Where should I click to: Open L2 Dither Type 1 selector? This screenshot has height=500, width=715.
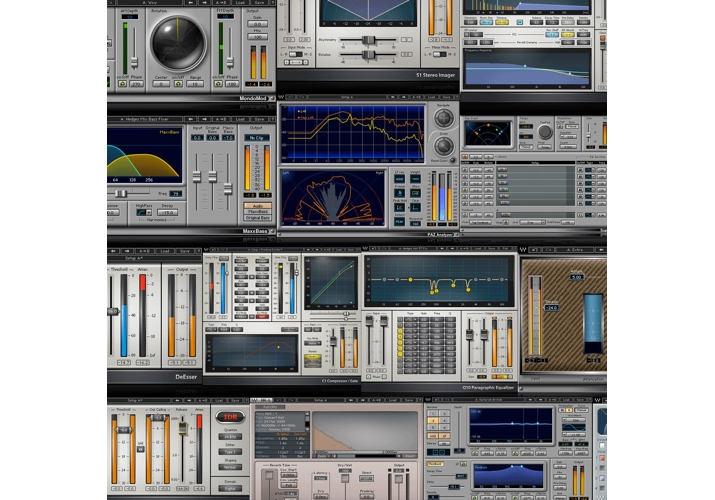[230, 452]
